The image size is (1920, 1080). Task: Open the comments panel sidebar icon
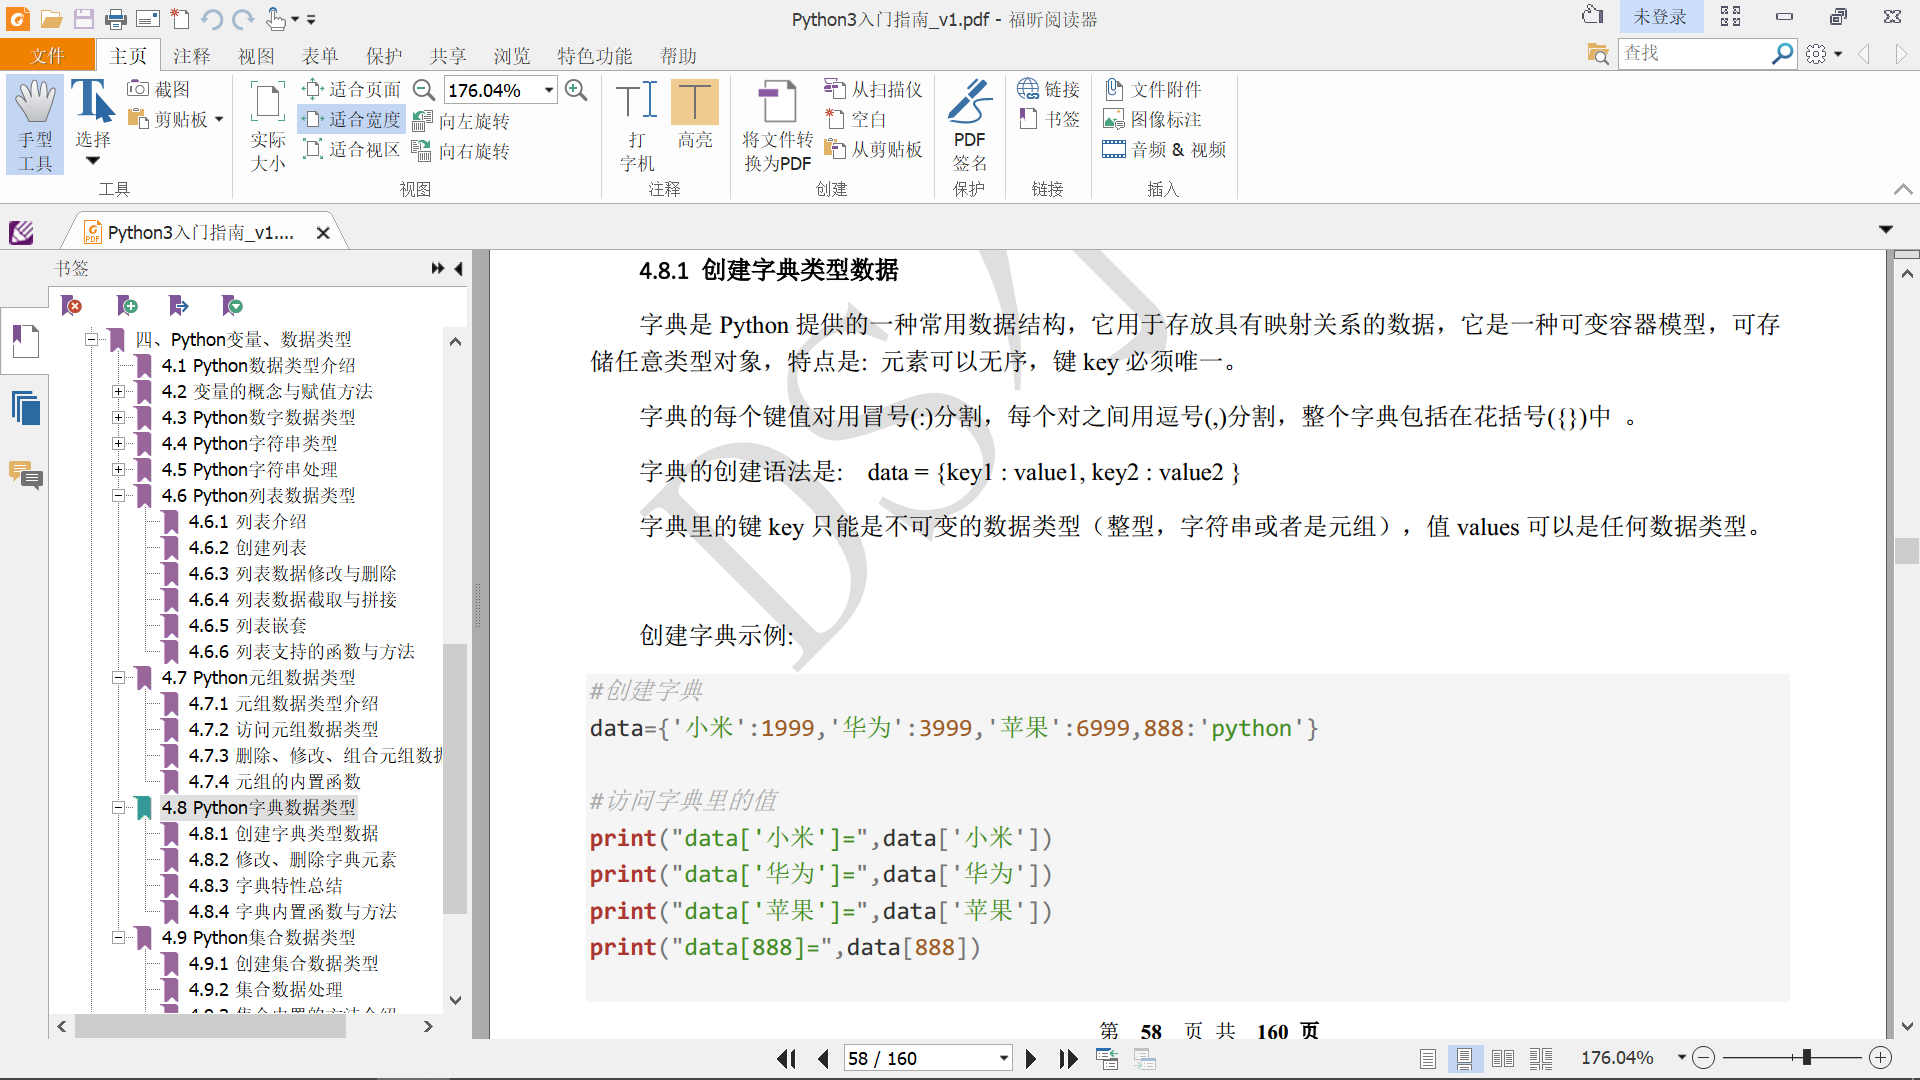point(25,475)
